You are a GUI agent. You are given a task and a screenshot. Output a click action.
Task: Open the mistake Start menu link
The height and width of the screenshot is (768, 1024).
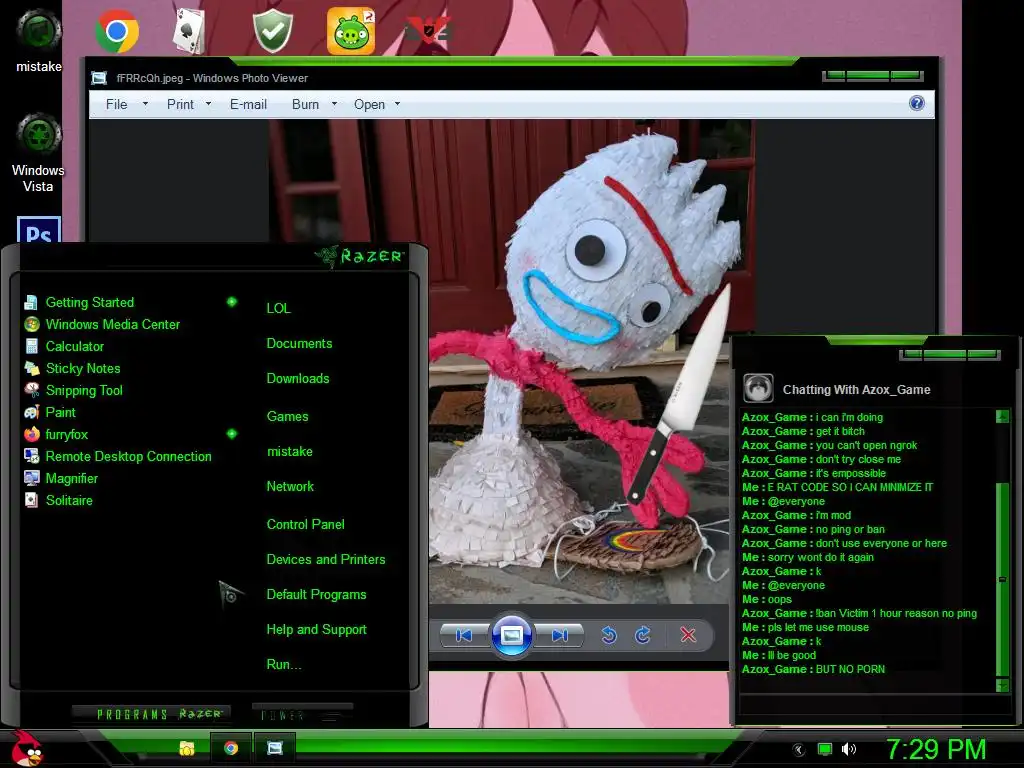point(289,452)
